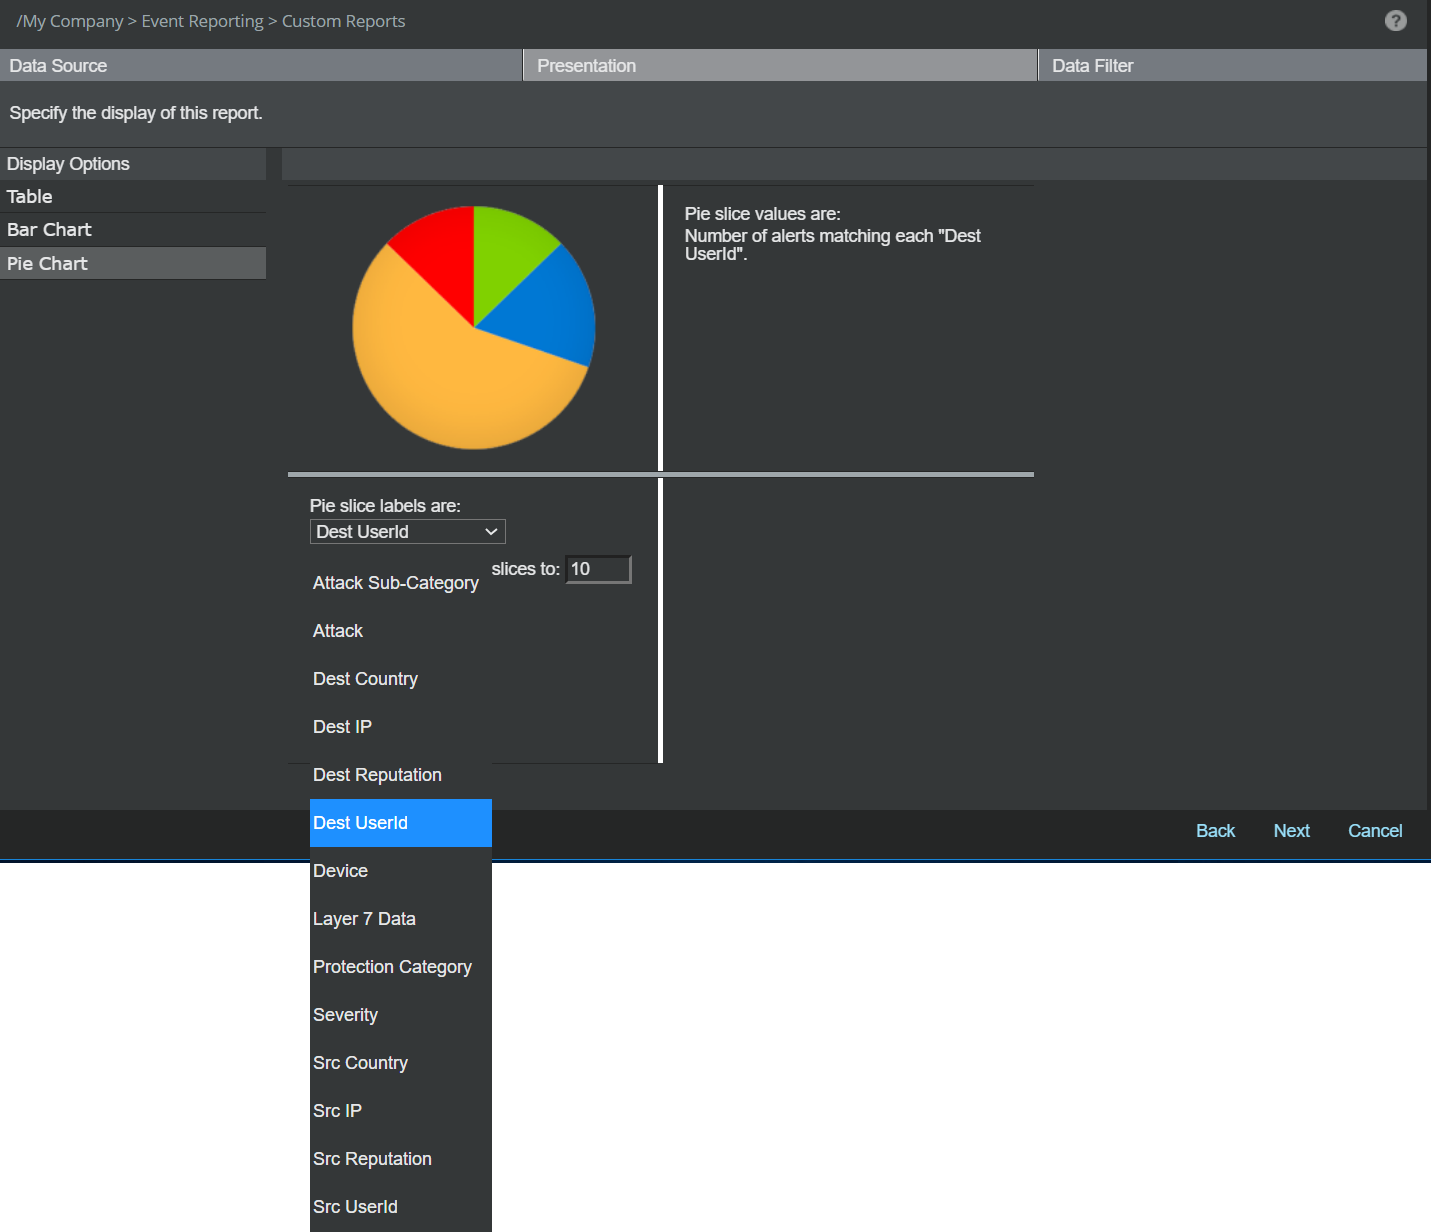Choose Device from the dropdown list
This screenshot has width=1431, height=1232.
[401, 871]
